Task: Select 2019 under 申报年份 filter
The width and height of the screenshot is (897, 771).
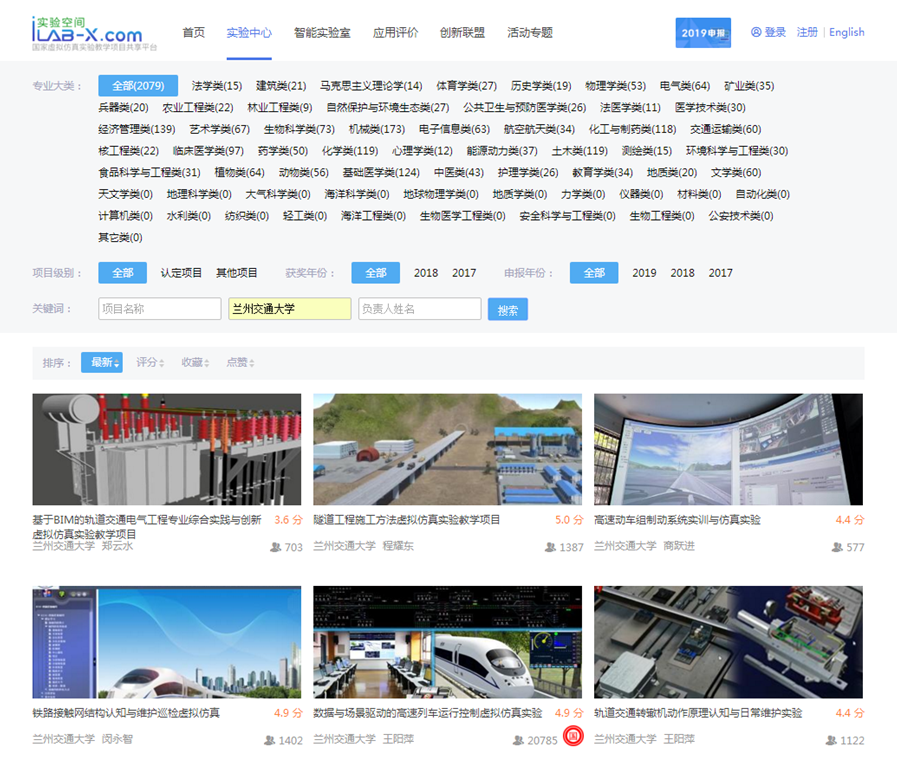Action: tap(644, 273)
